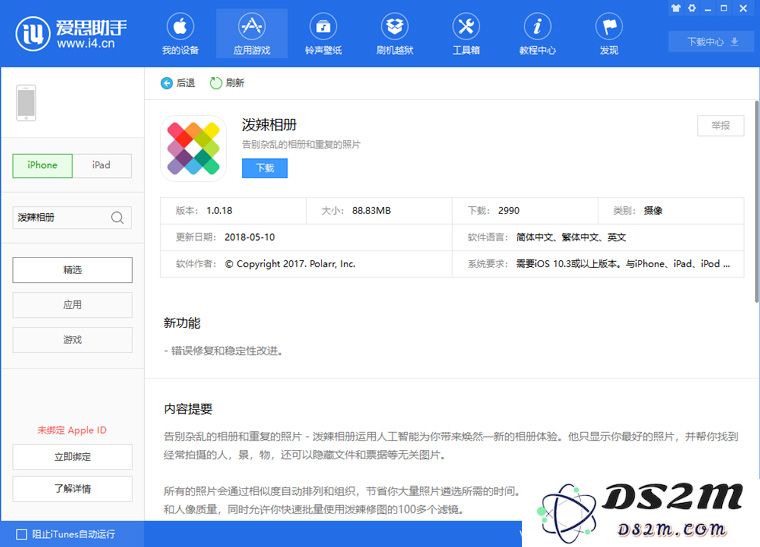This screenshot has height=547, width=760.
Task: Click the 了解详情 learn more button
Action: (x=72, y=489)
